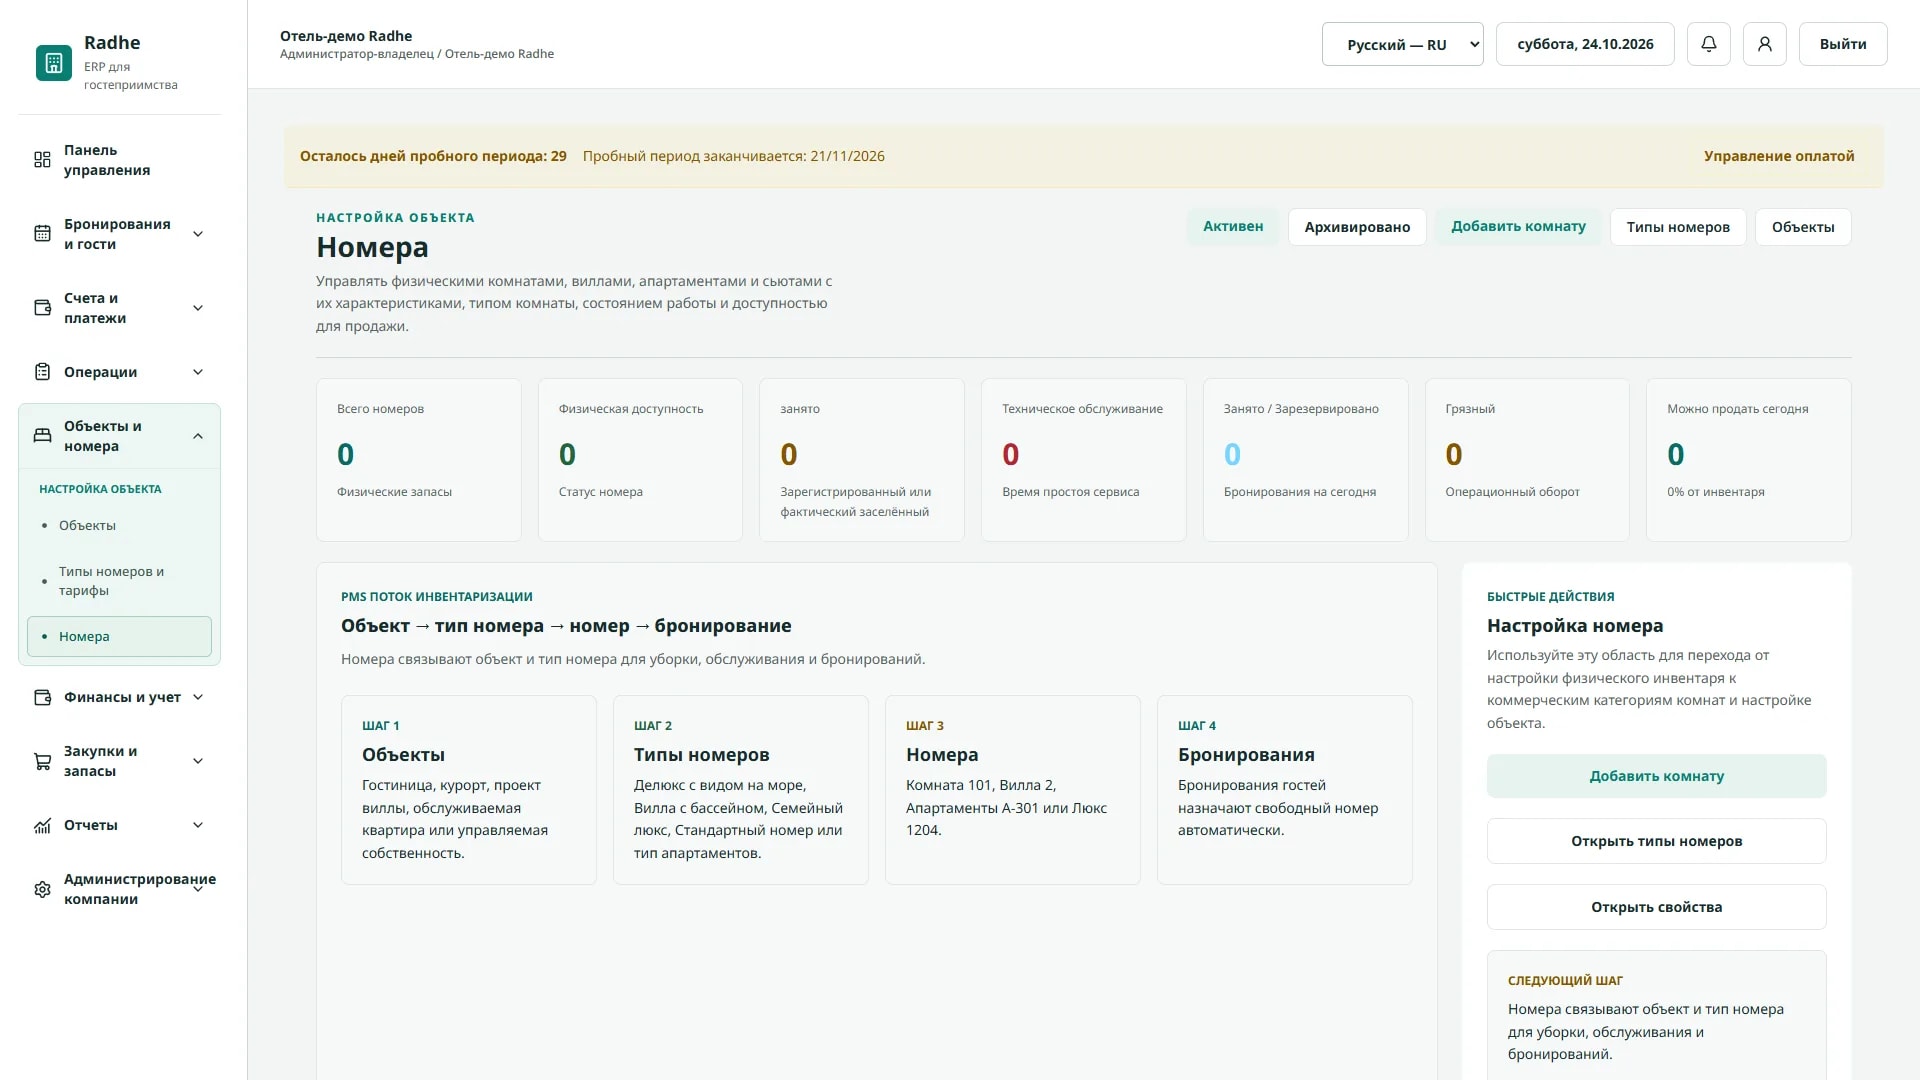Open notifications bell icon

click(1709, 44)
